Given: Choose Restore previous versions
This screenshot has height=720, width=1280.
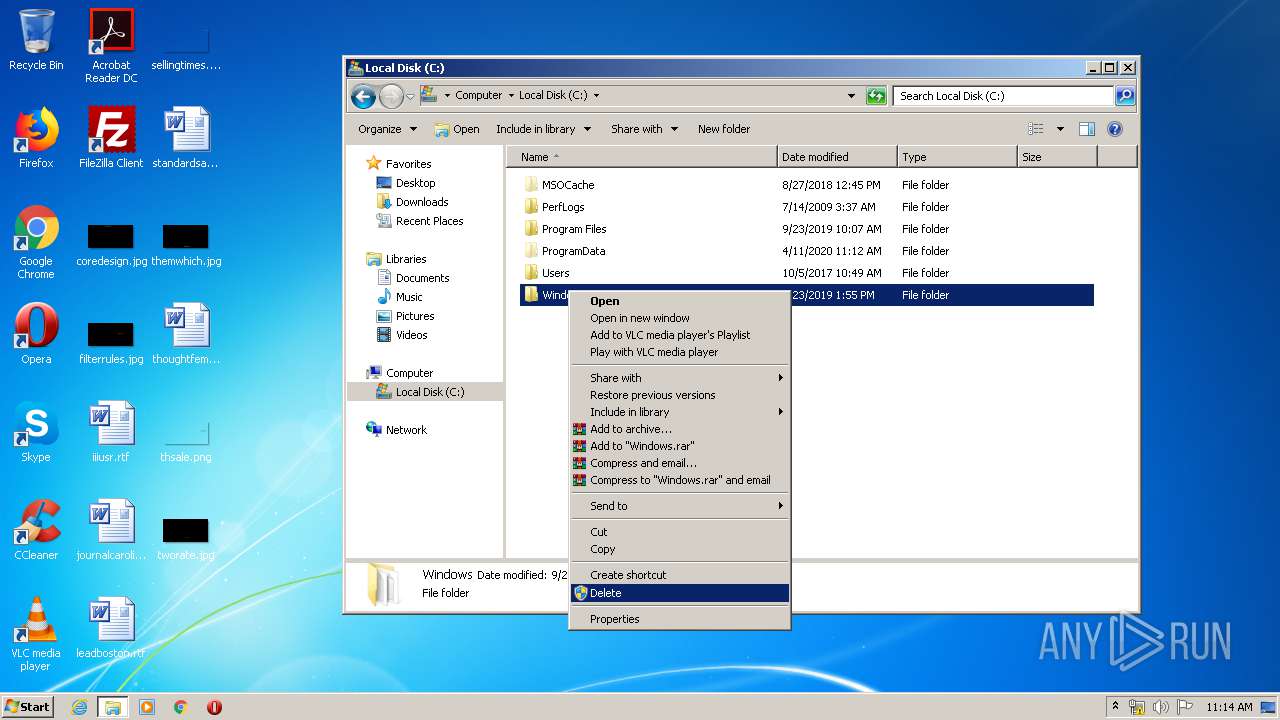Looking at the screenshot, I should [680, 395].
